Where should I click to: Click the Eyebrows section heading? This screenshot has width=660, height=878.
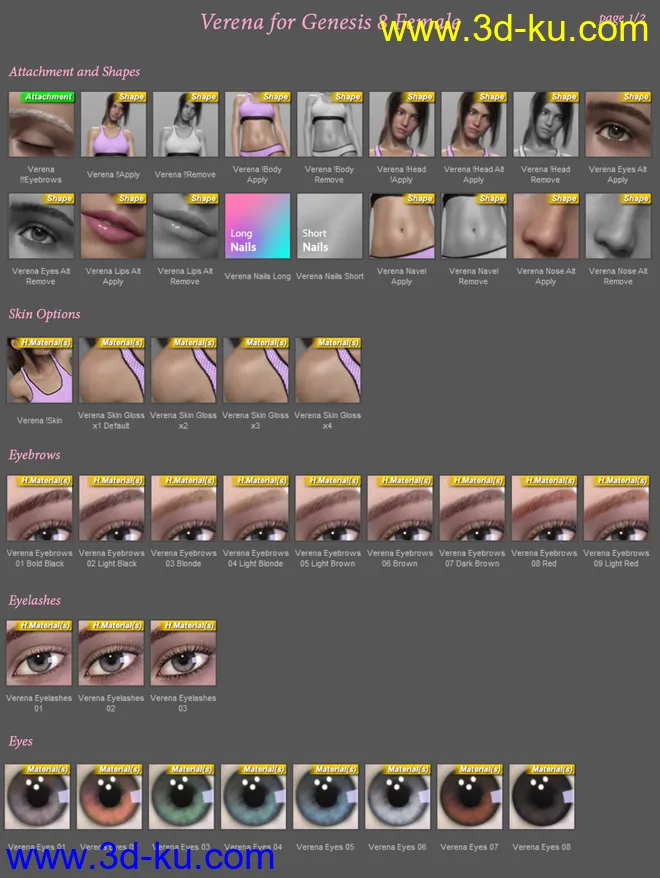point(35,455)
